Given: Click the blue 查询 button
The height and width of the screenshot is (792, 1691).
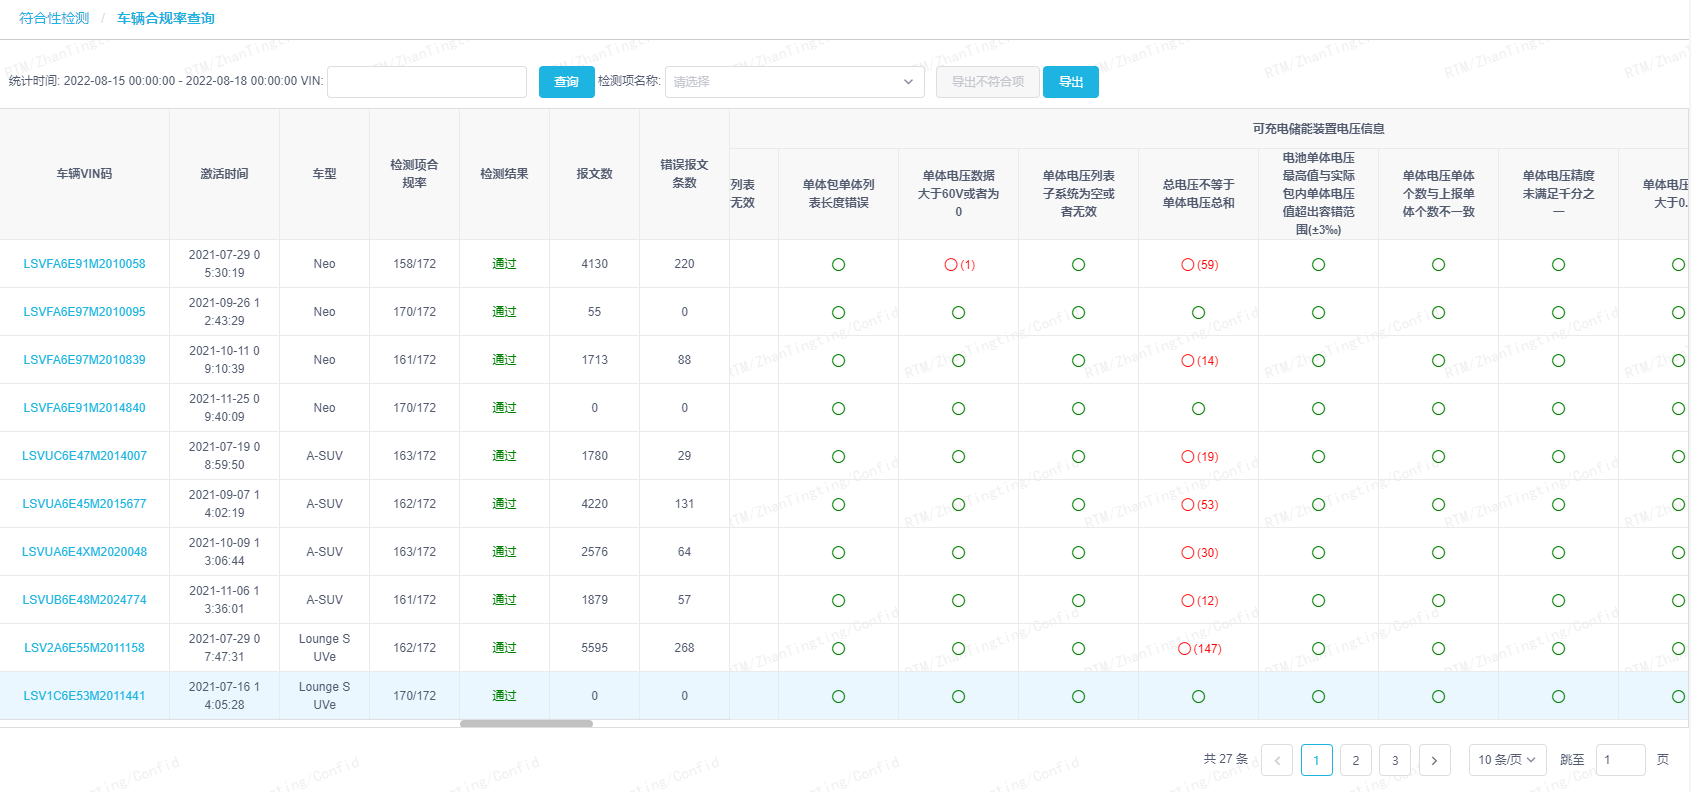Looking at the screenshot, I should 566,82.
